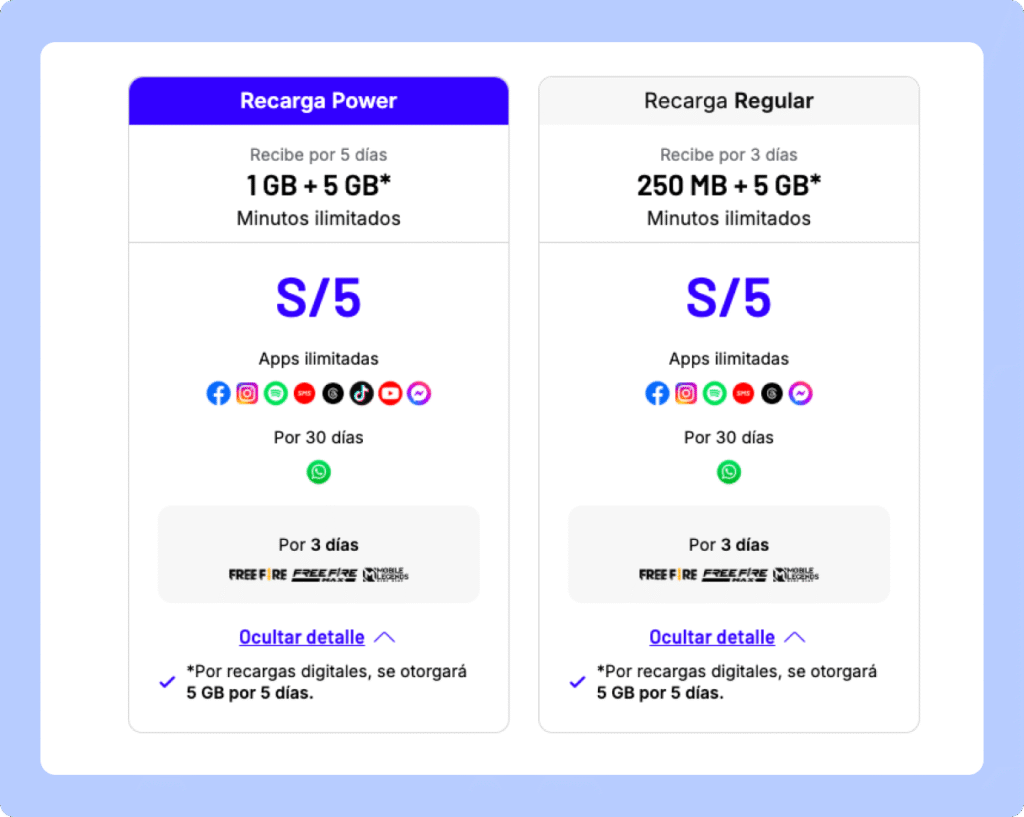Viewport: 1024px width, 817px height.
Task: Click red SMS icon in Recarga Regular card
Action: click(x=743, y=394)
